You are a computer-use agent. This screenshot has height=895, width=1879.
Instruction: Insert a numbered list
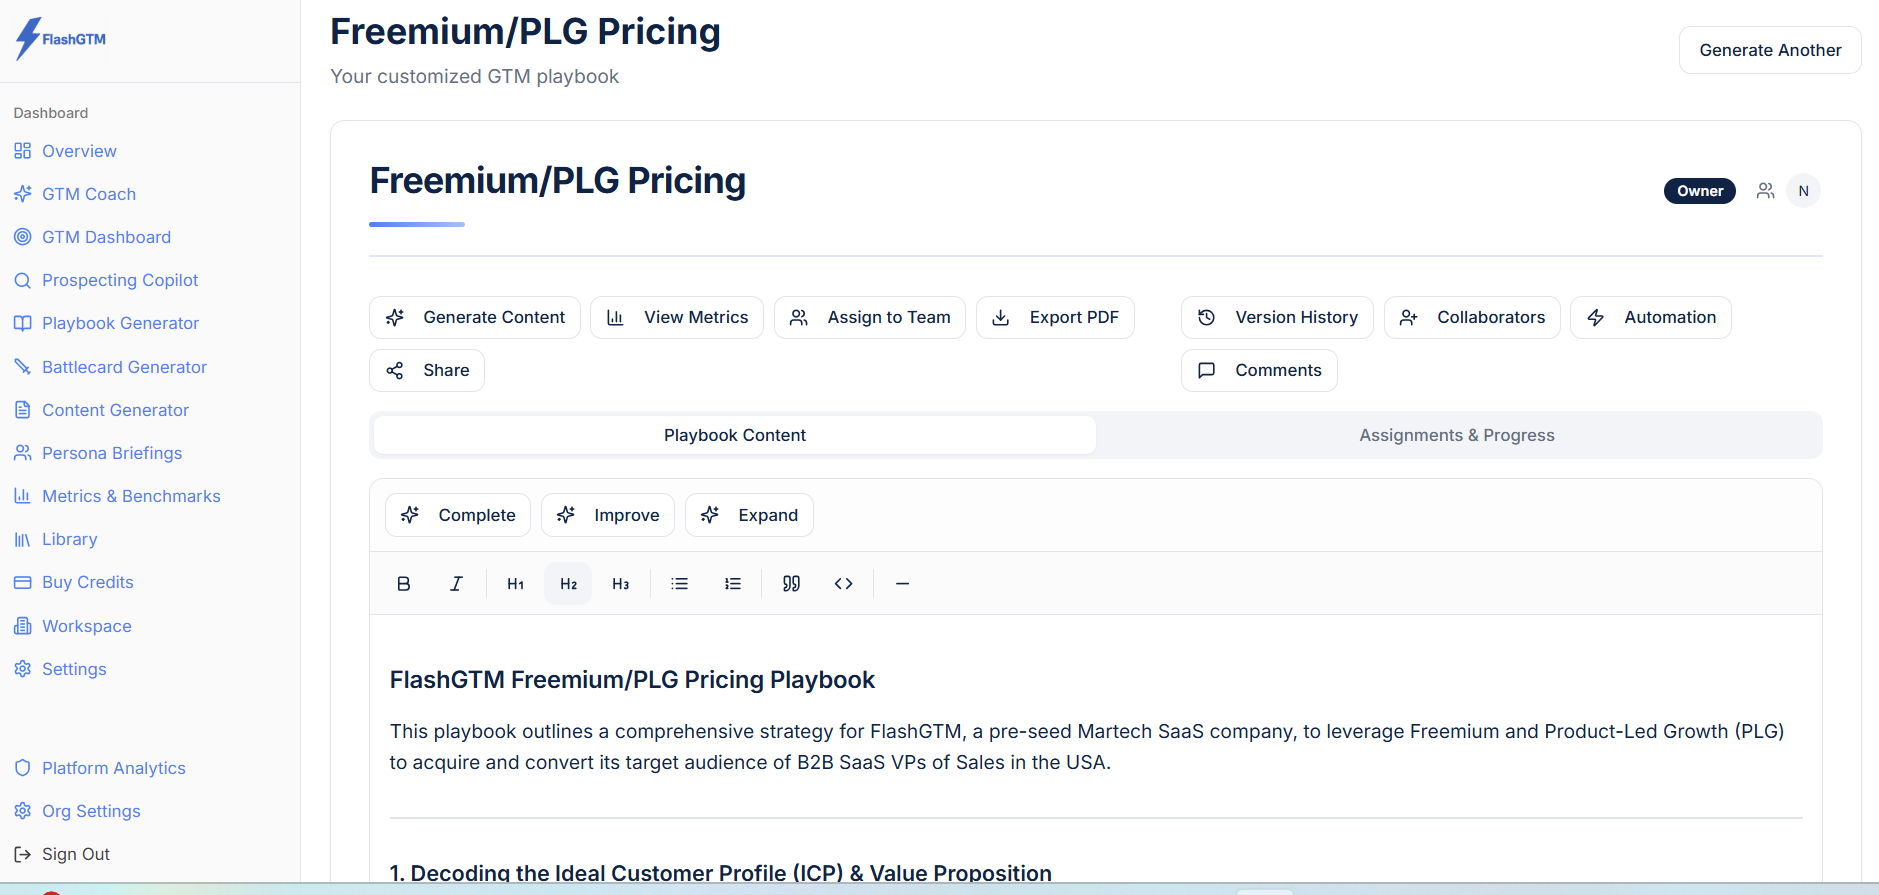tap(733, 584)
